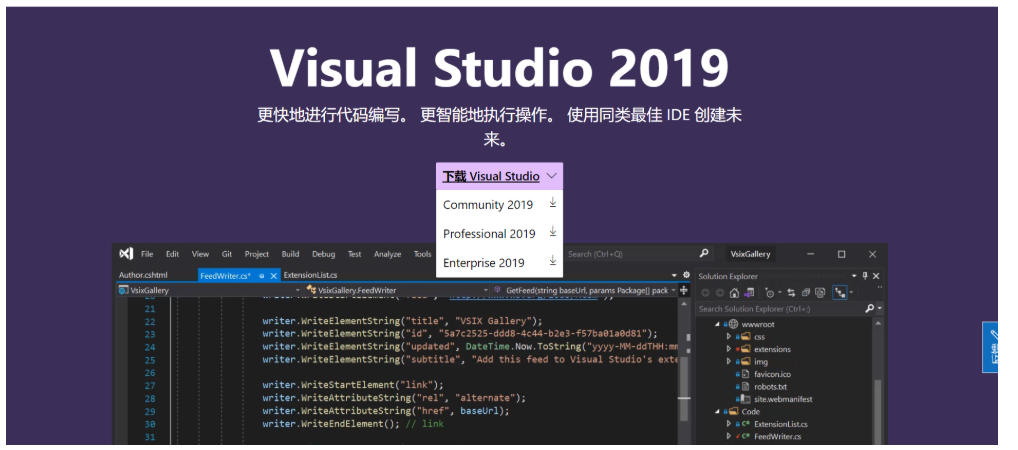This screenshot has height=450, width=1018.
Task: Expand the FeedWriter.cs tree node
Action: [728, 436]
